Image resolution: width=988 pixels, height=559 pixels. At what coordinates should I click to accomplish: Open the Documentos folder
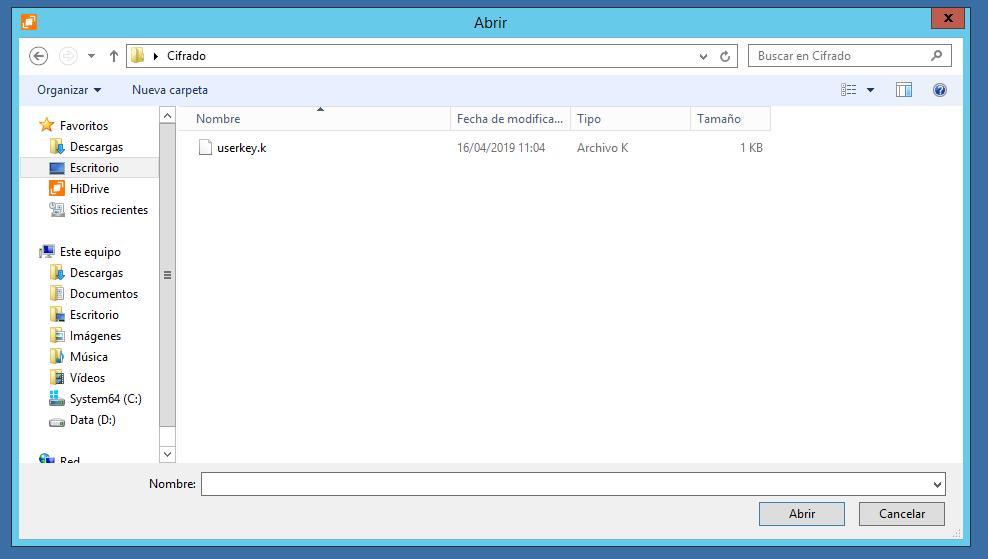tap(104, 294)
